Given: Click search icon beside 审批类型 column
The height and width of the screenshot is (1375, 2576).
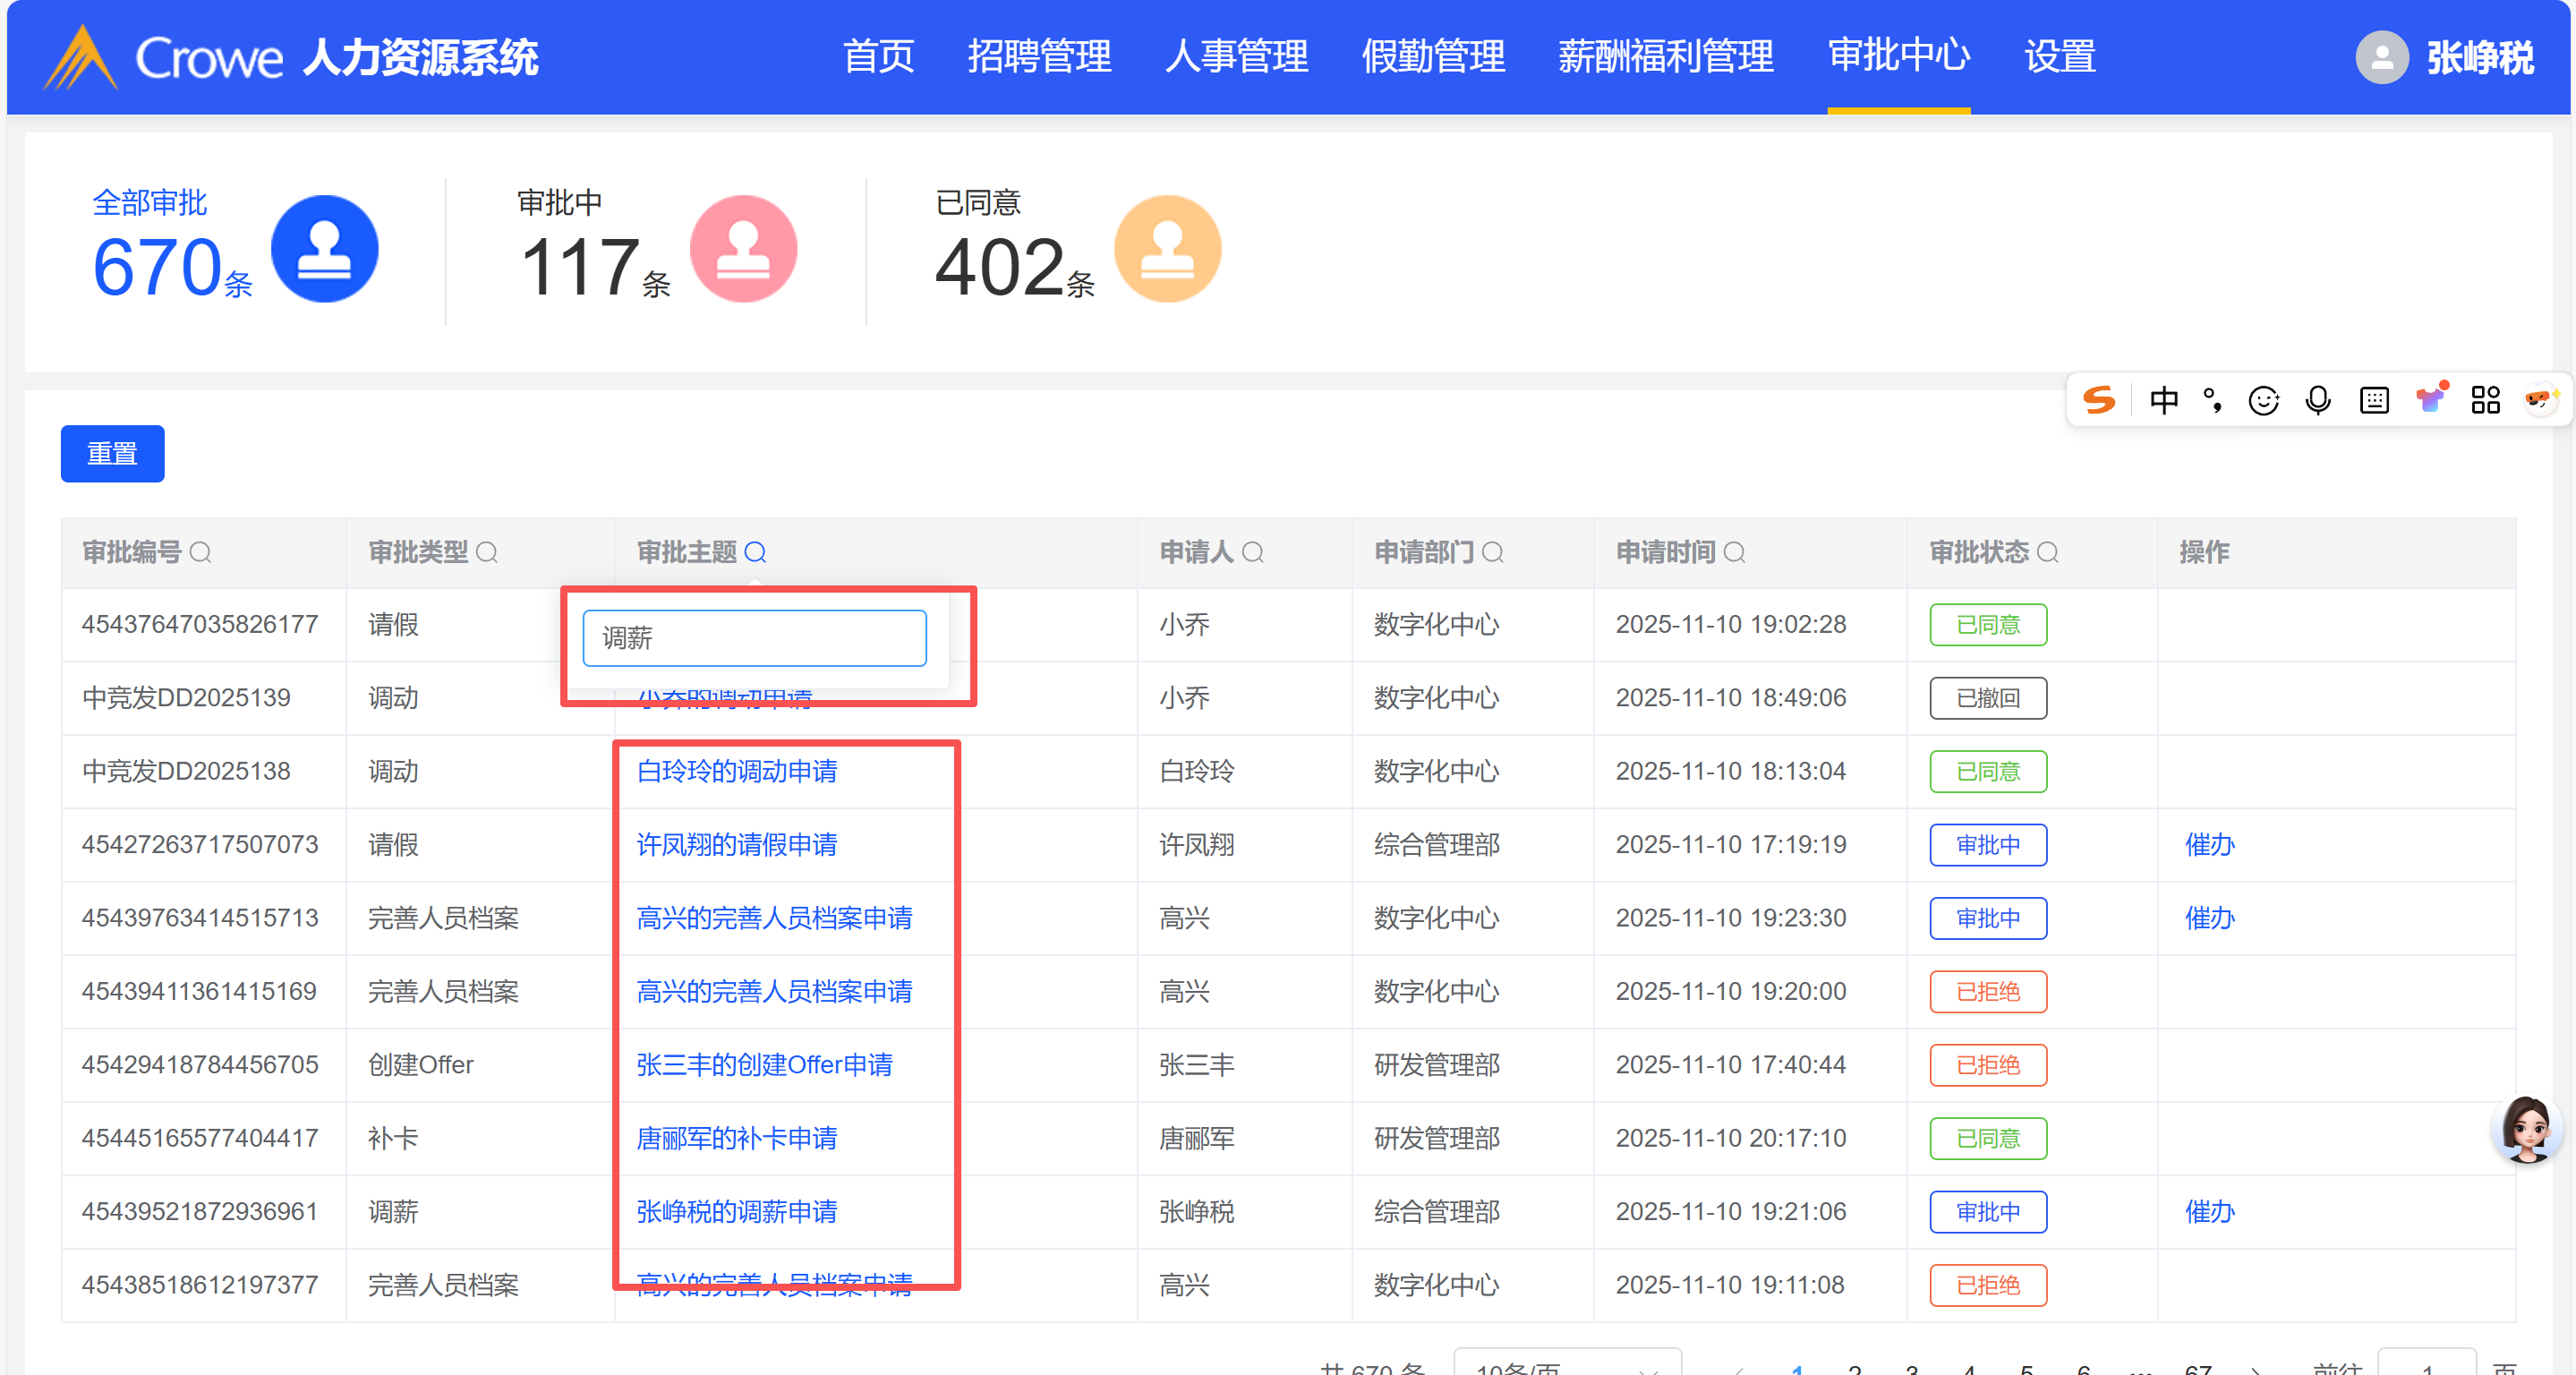Looking at the screenshot, I should 487,552.
